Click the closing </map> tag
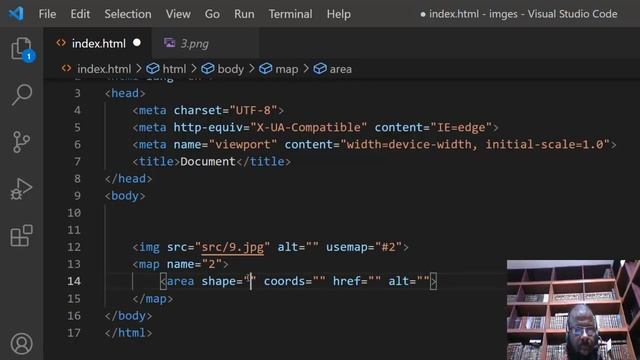This screenshot has height=360, width=640. coord(153,299)
